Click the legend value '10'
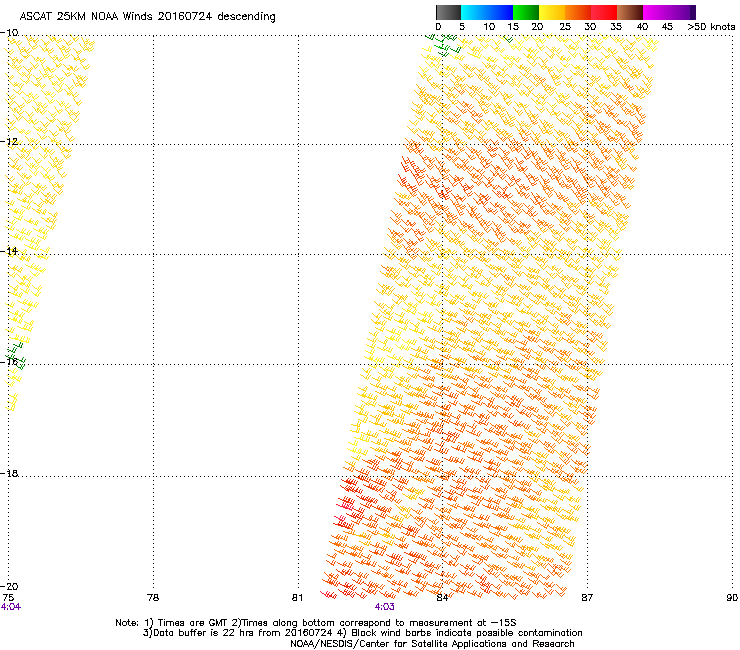The image size is (740, 650). 489,27
